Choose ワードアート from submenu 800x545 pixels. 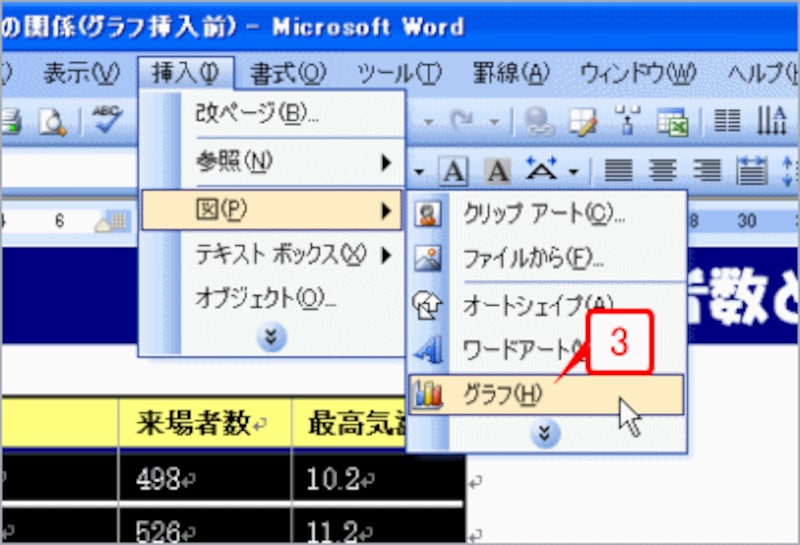coord(546,350)
